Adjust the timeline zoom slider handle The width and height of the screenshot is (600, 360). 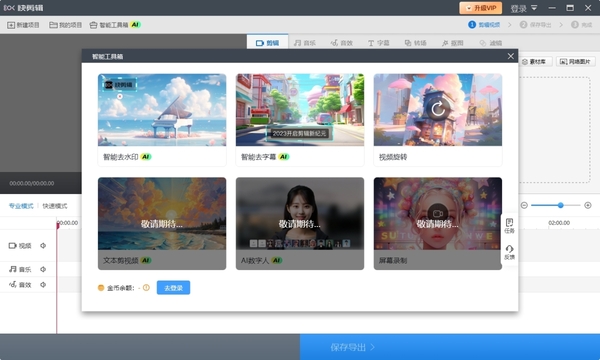click(561, 205)
